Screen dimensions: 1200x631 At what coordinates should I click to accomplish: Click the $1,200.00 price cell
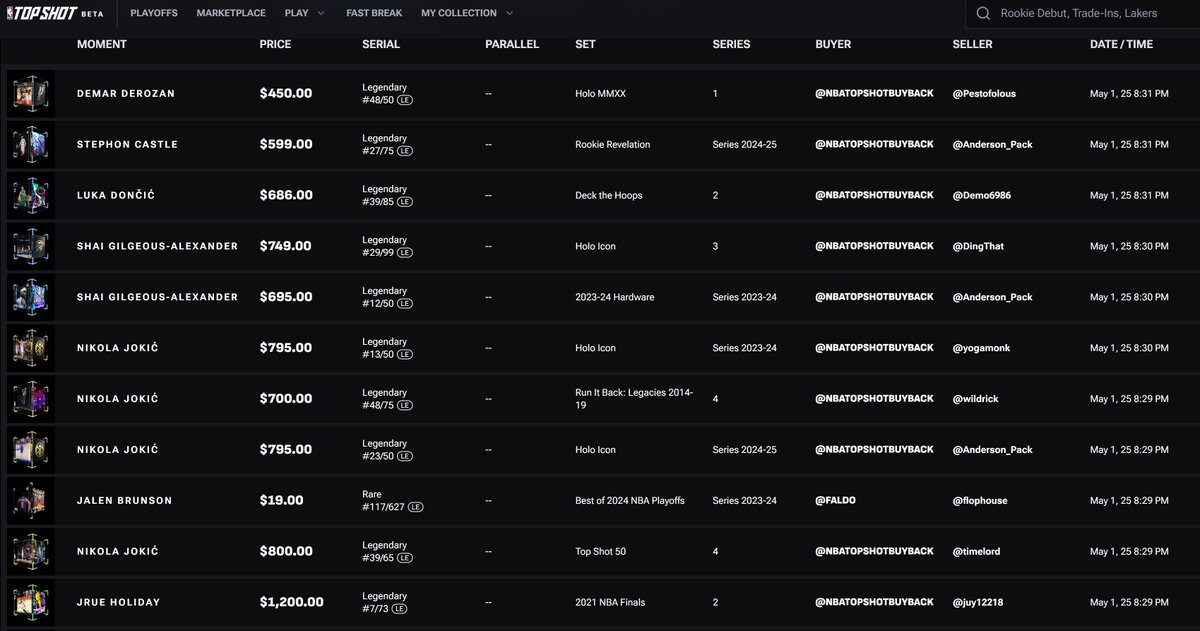(291, 602)
